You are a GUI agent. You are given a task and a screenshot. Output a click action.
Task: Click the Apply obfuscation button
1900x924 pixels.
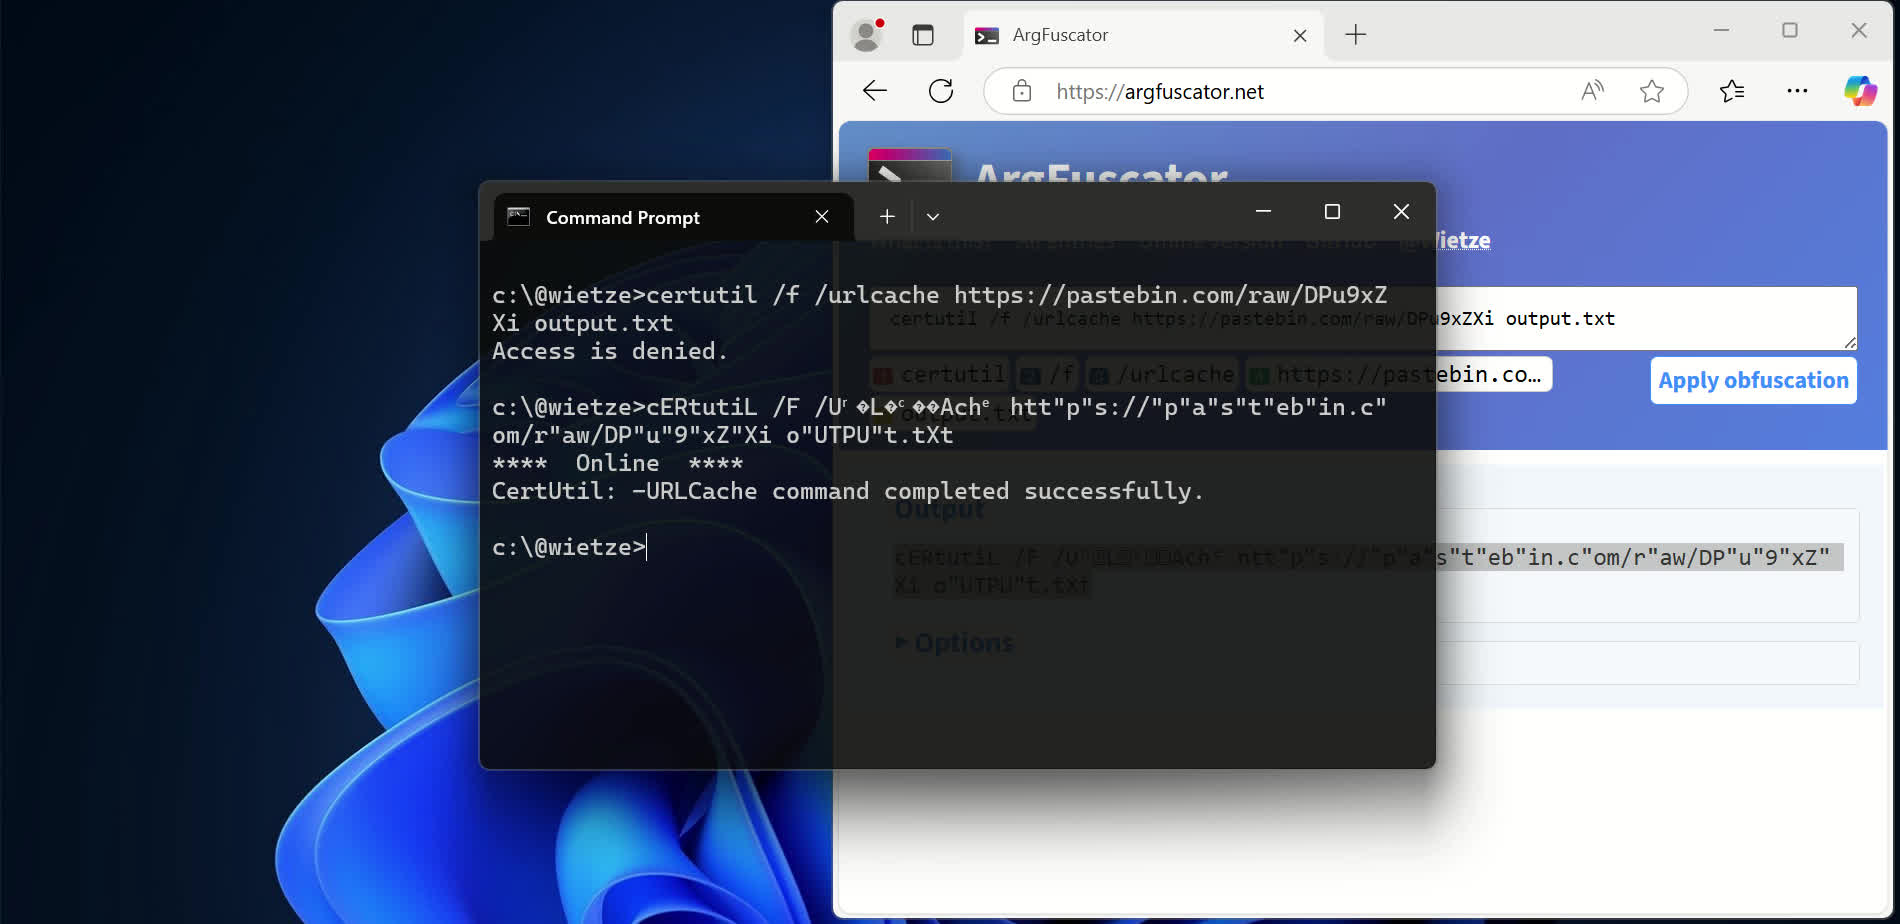click(x=1753, y=380)
